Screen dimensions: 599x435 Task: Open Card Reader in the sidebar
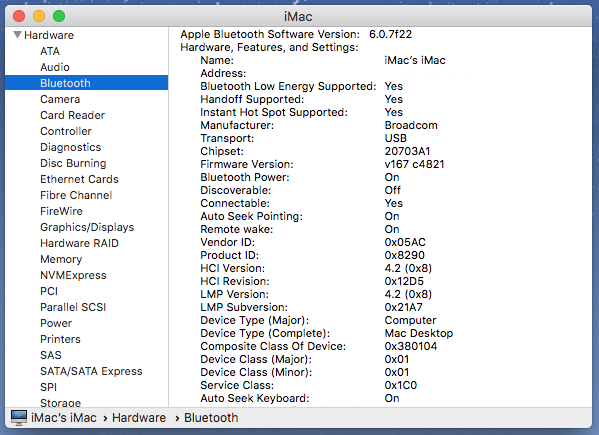pyautogui.click(x=73, y=115)
